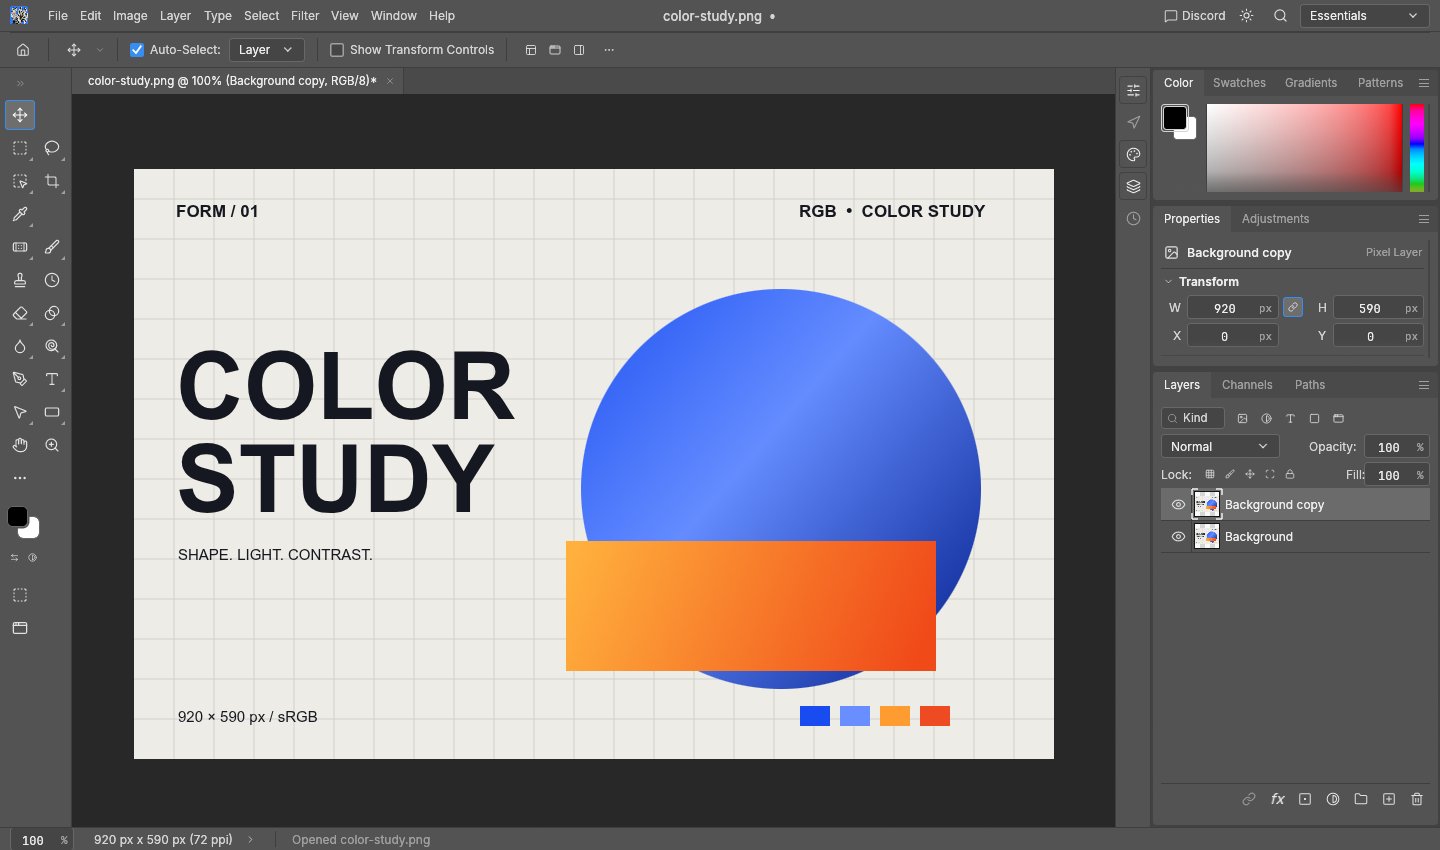Screen dimensions: 1440x850
Task: Click the foreground color swatch in the Color panel
Action: point(1175,118)
